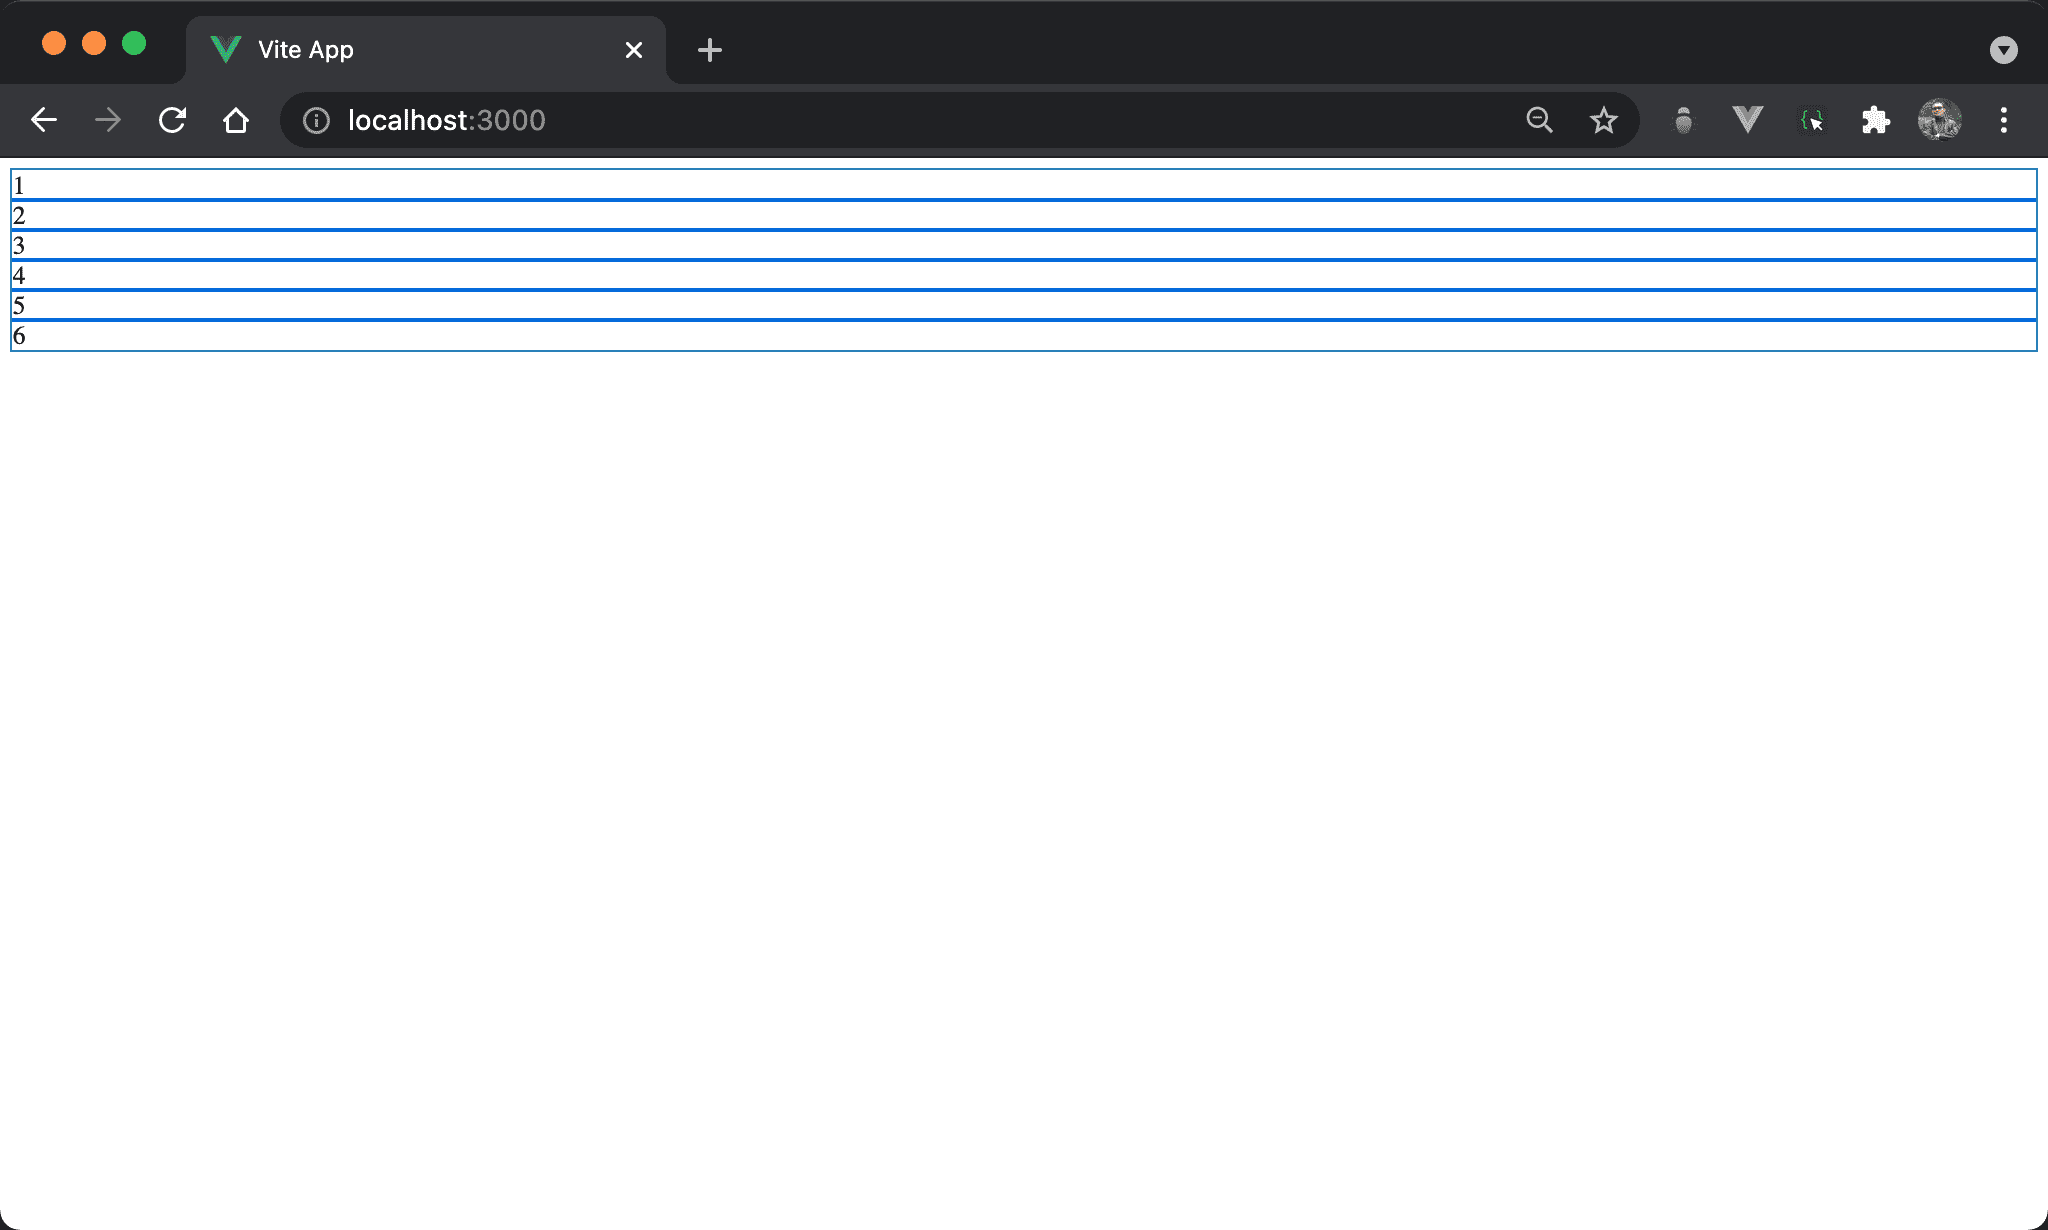Open Chrome's three-dot menu
The width and height of the screenshot is (2048, 1230).
click(2003, 120)
